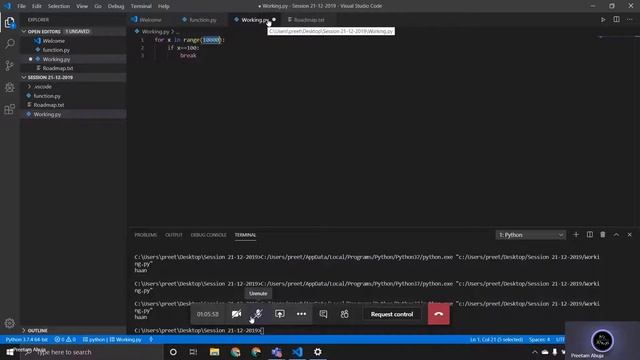Image resolution: width=640 pixels, height=360 pixels.
Task: Open the Selection menu
Action: click(x=59, y=6)
